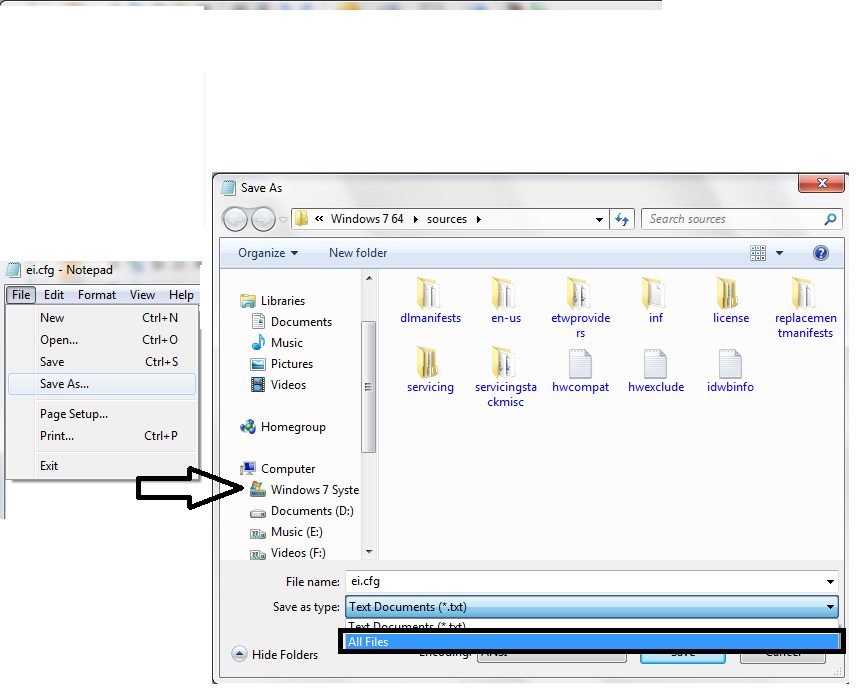The height and width of the screenshot is (695, 856).
Task: Click navigation pane scroll down arrow
Action: point(369,553)
